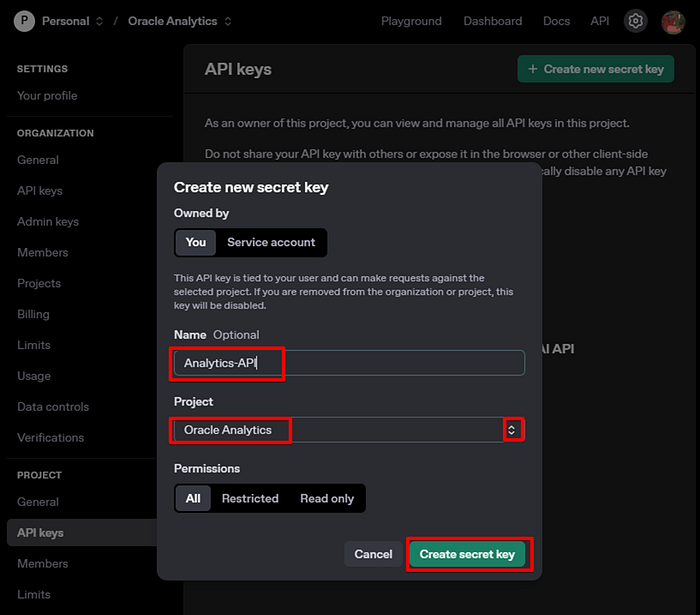Click the ORGANIZATION sidebar heading
Screen dimensions: 700x615
(x=55, y=133)
